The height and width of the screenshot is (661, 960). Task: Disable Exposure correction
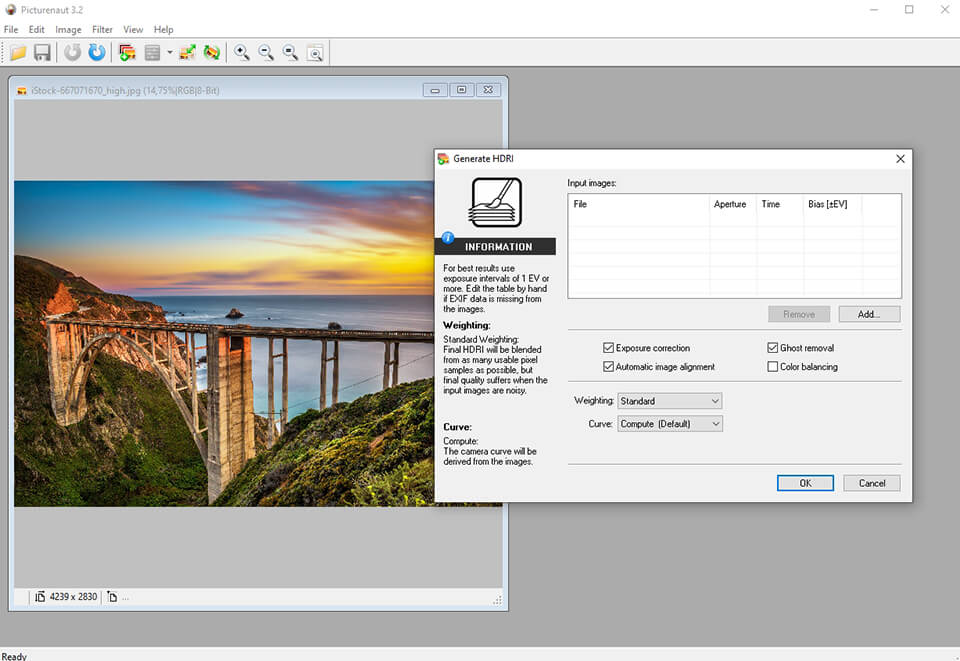pos(608,347)
